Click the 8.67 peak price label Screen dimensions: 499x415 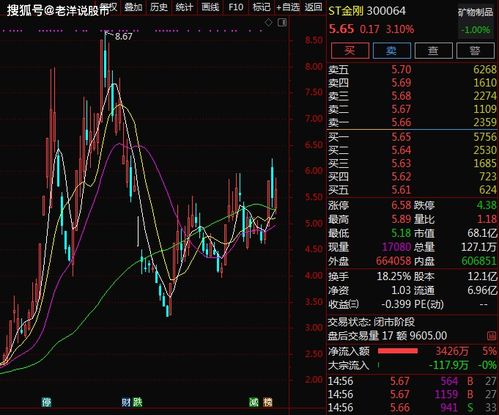pyautogui.click(x=124, y=36)
